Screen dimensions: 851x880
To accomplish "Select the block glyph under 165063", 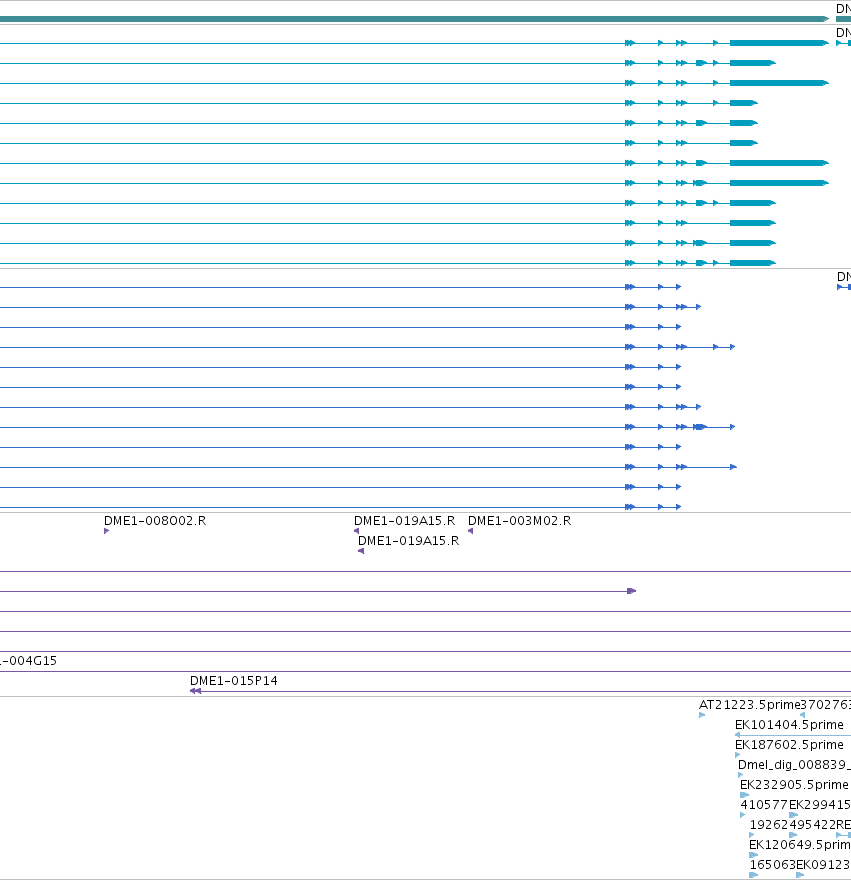I will pos(754,875).
